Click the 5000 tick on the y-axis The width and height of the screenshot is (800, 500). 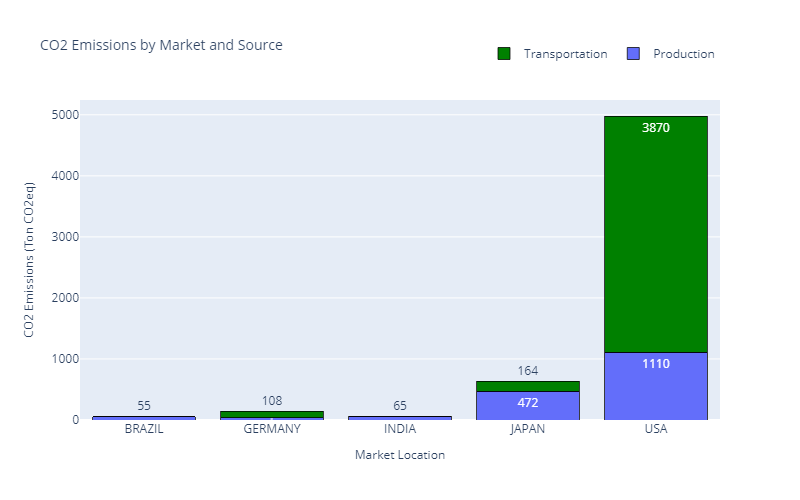pyautogui.click(x=65, y=115)
